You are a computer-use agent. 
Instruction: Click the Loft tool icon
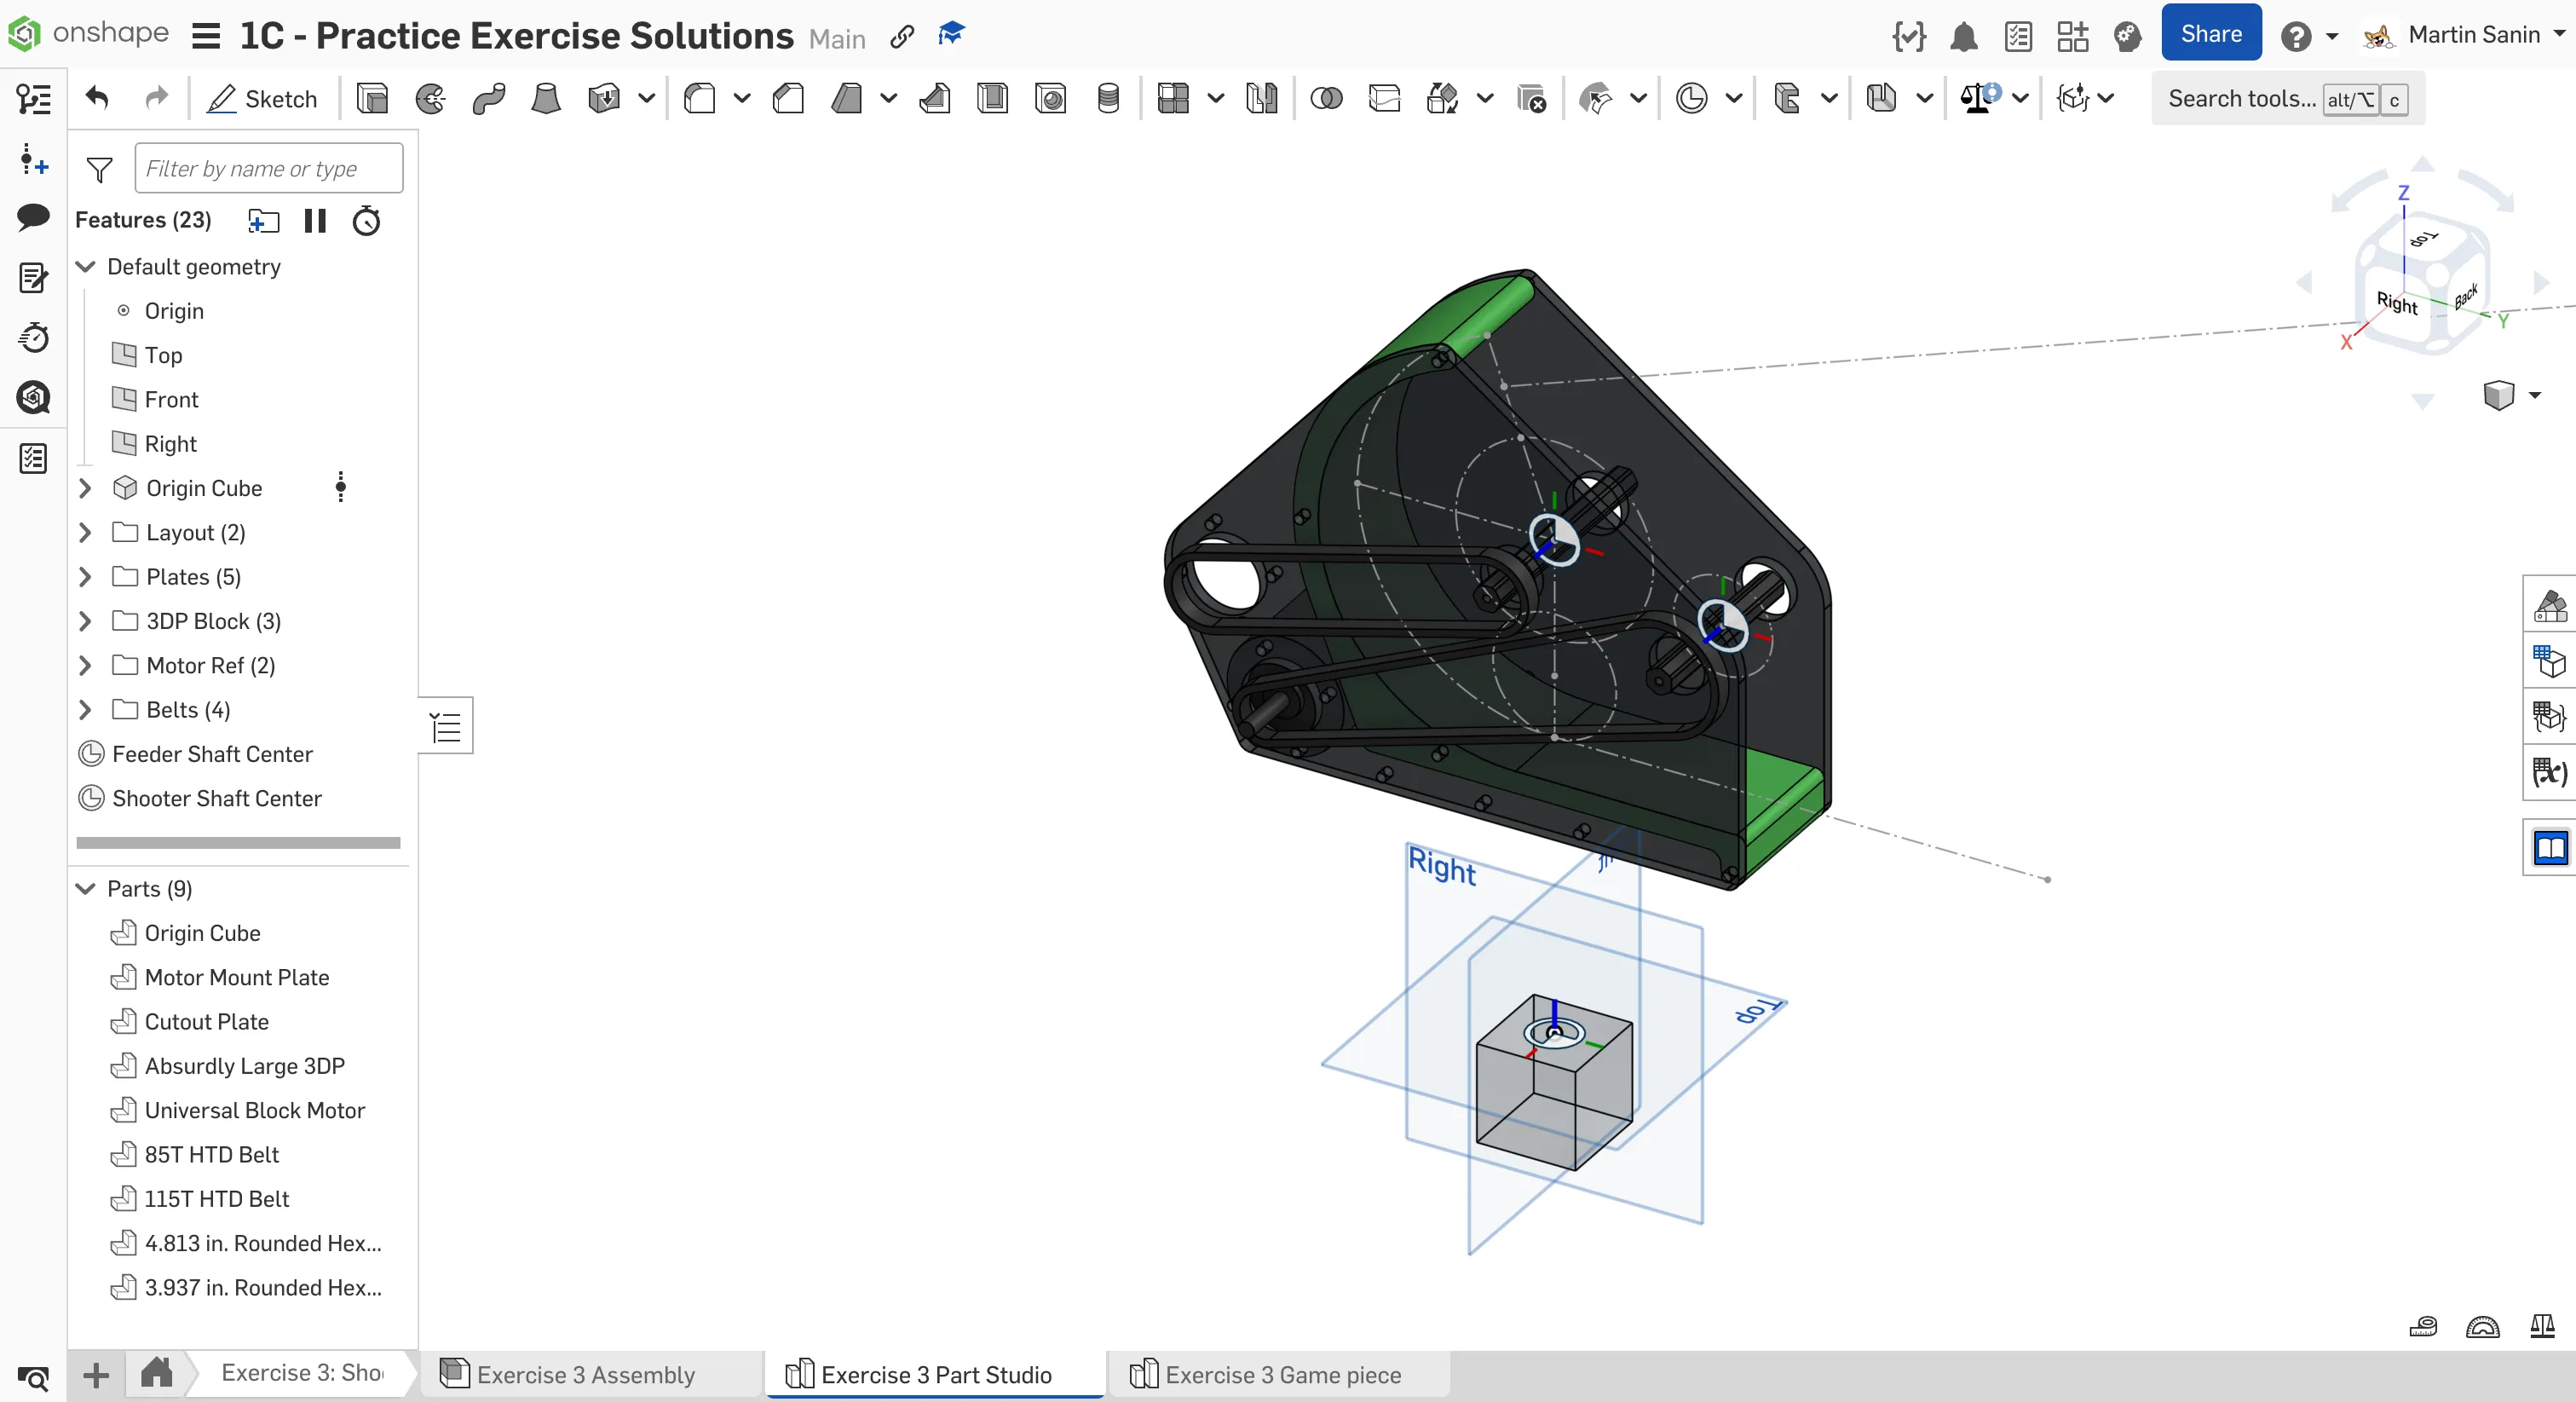pos(545,98)
